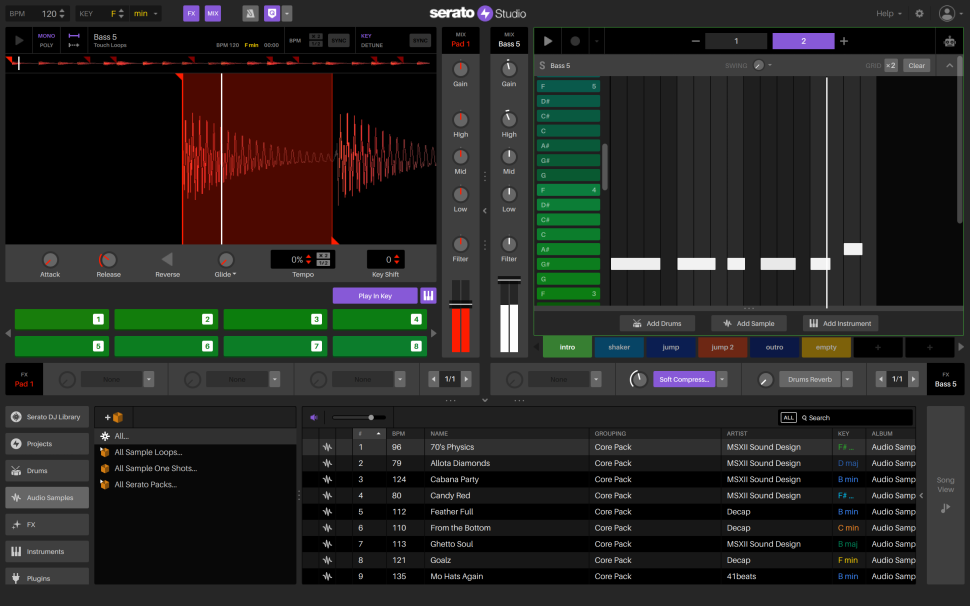The height and width of the screenshot is (606, 970).
Task: Click Add Drums button
Action: (657, 323)
